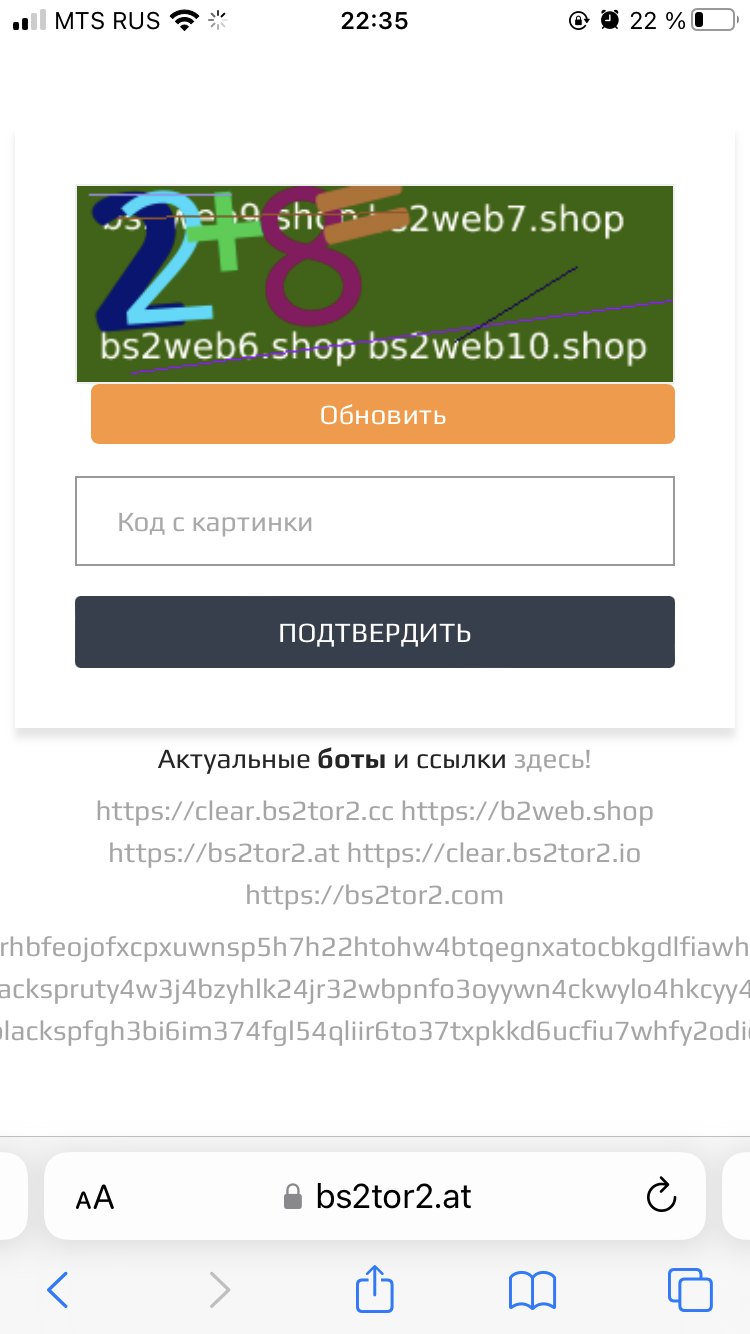Click the ПОДТВЕРДИТЬ button
The height and width of the screenshot is (1334, 750).
[x=375, y=632]
